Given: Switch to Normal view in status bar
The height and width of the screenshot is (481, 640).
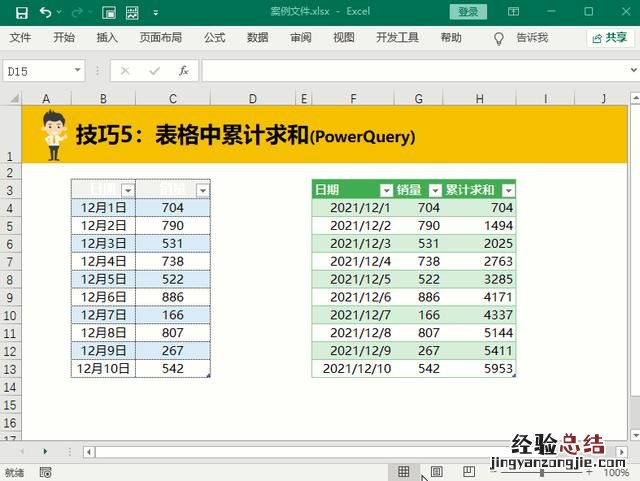Looking at the screenshot, I should 404,471.
